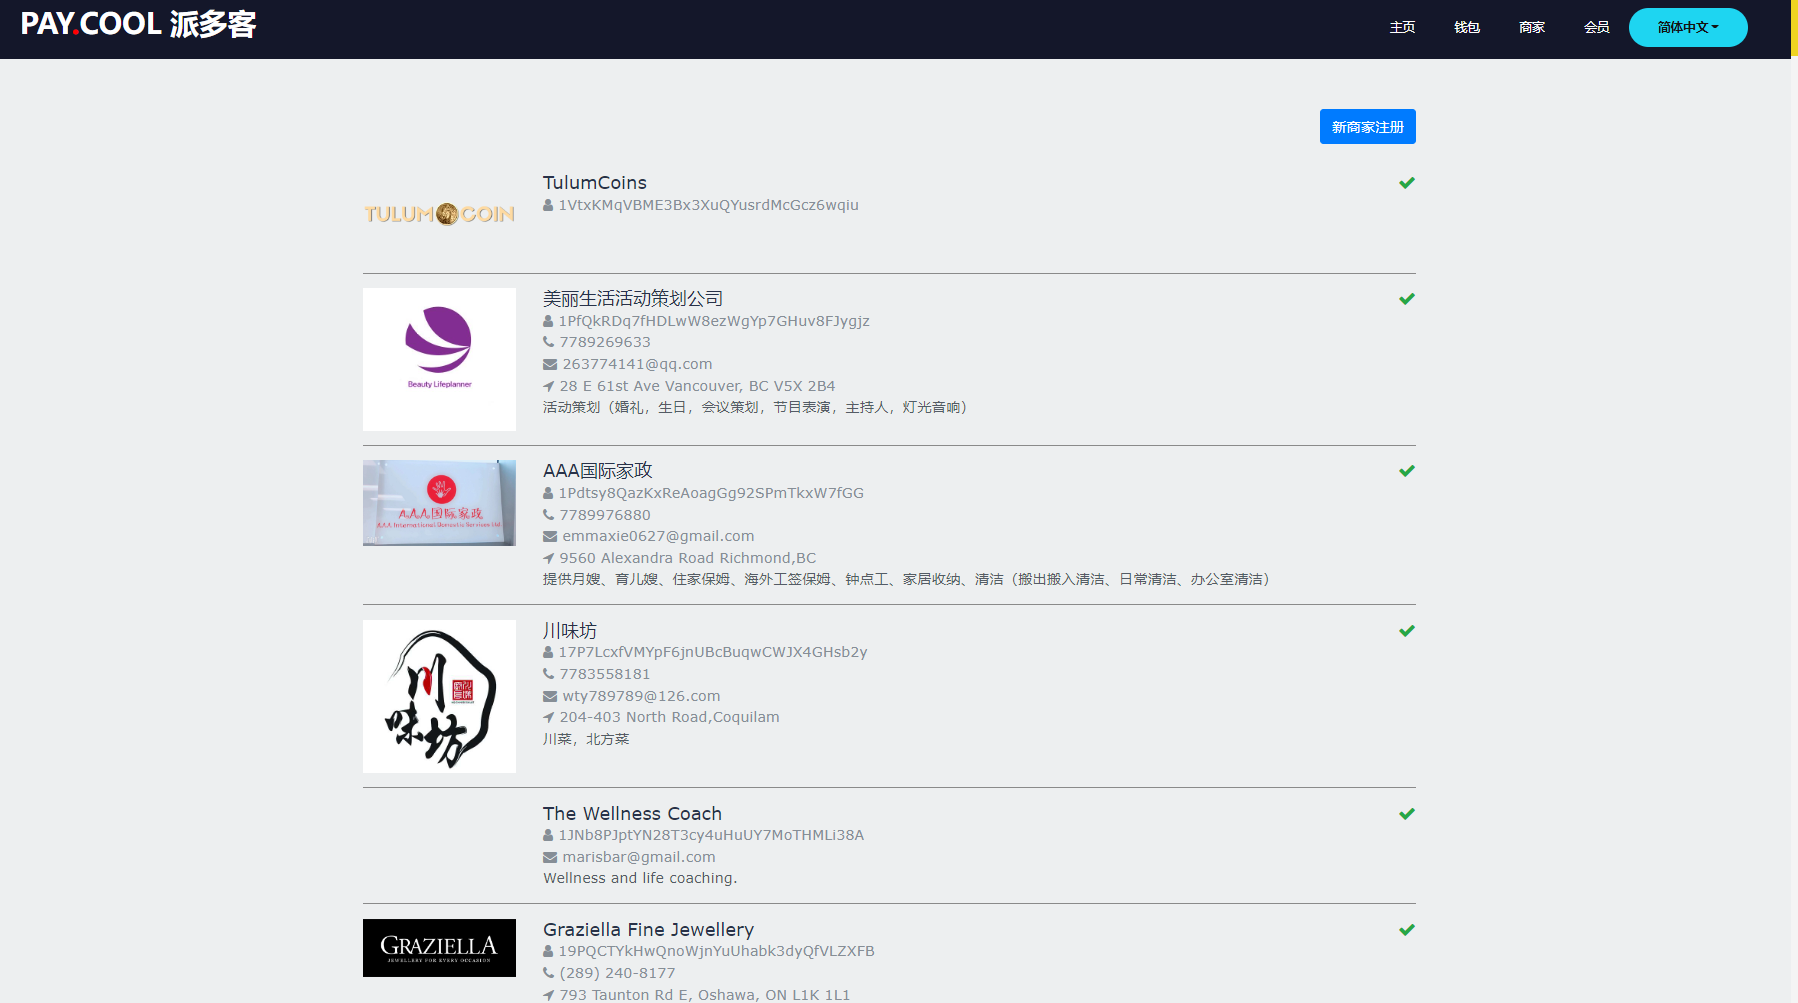Click verified checkmark for AAA国际家政
This screenshot has width=1798, height=1003.
coord(1407,471)
